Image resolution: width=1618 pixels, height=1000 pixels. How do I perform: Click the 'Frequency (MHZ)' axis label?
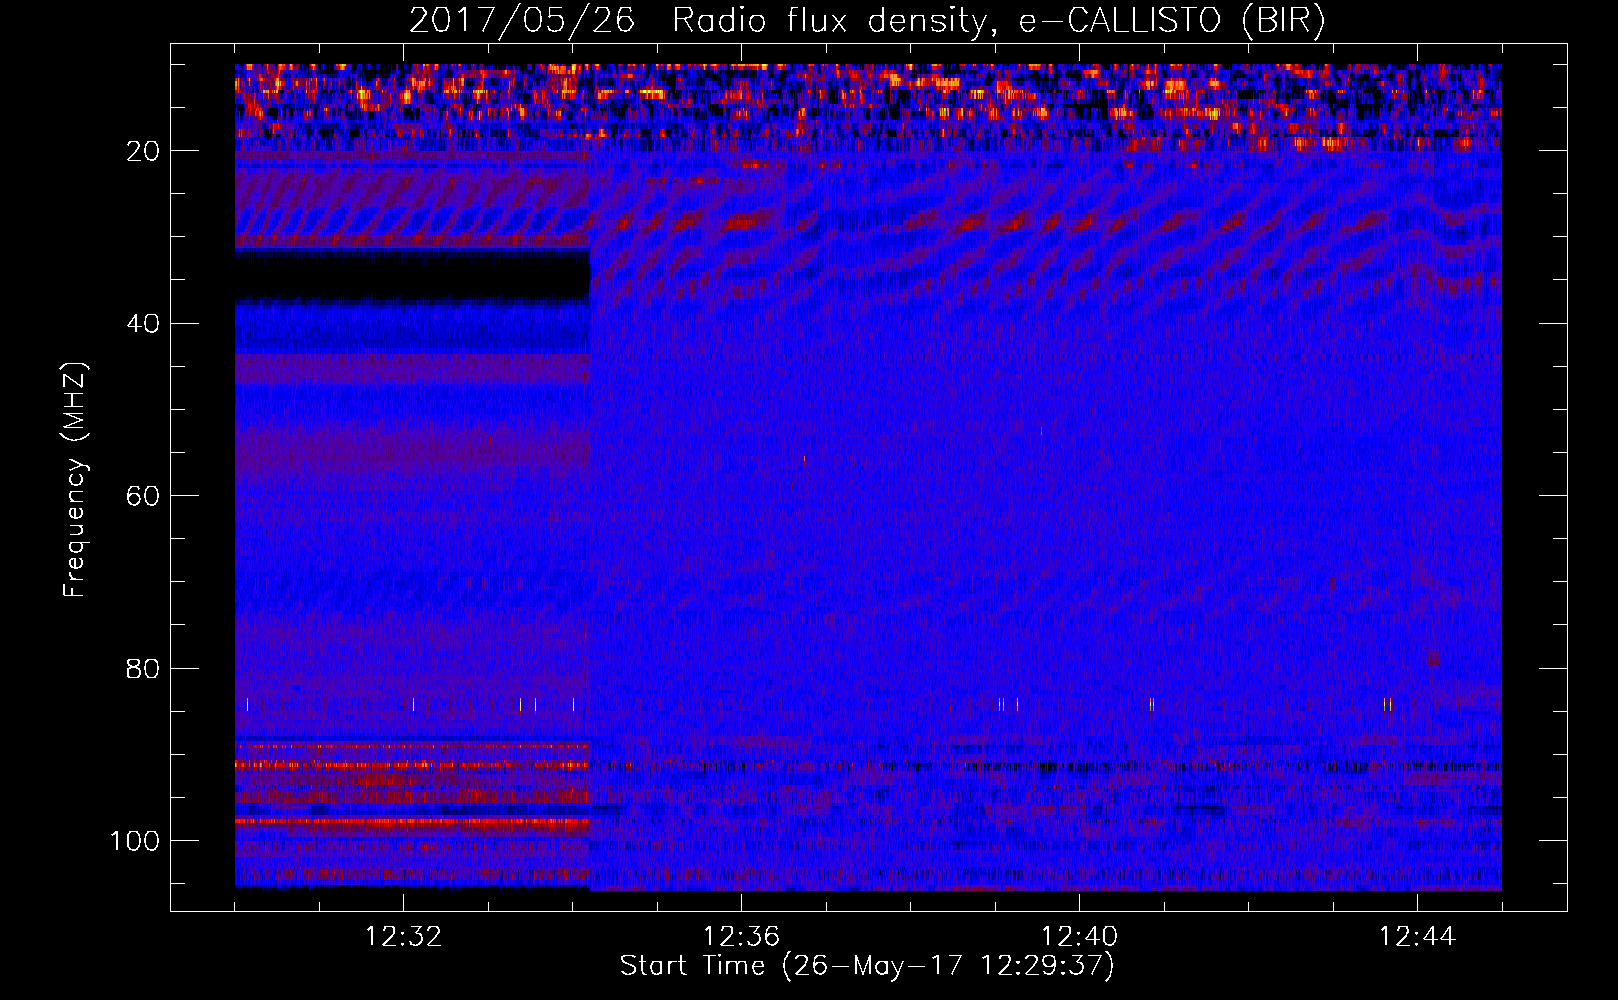(x=75, y=479)
